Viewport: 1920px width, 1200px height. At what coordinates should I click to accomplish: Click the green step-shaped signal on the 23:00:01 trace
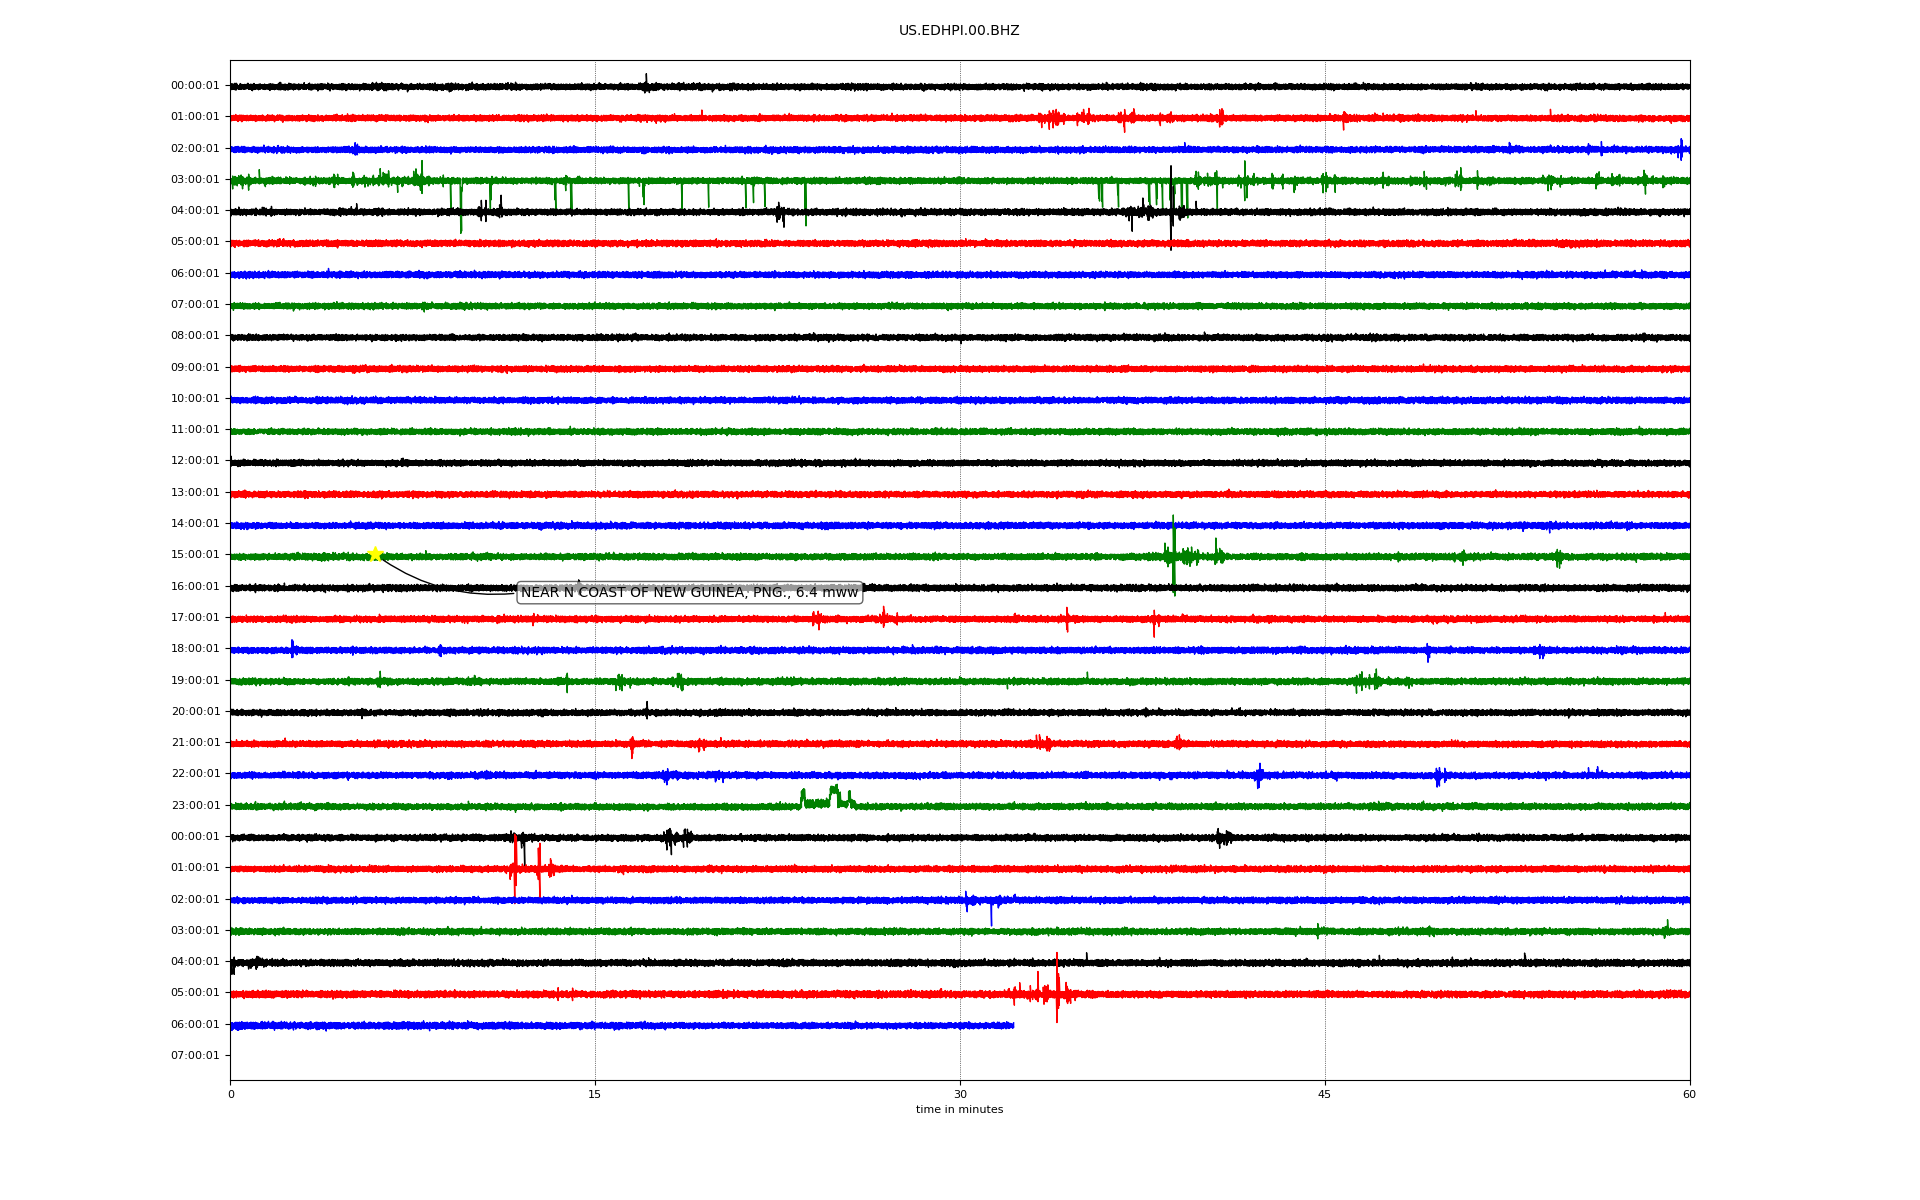827,797
